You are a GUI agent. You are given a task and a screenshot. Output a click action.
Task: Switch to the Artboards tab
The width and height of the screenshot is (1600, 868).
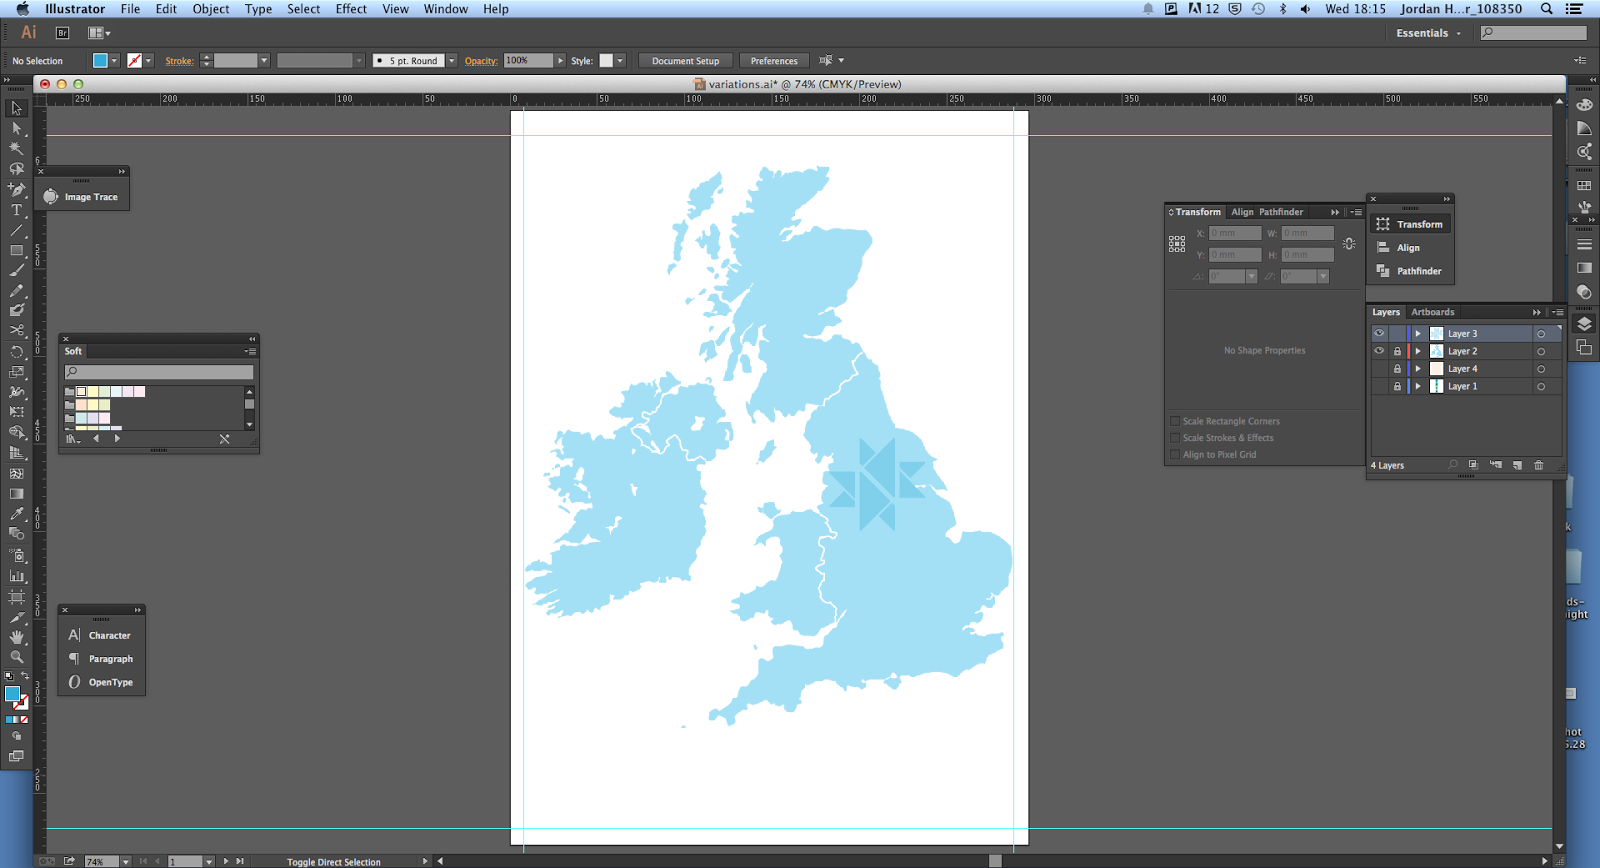coord(1433,312)
